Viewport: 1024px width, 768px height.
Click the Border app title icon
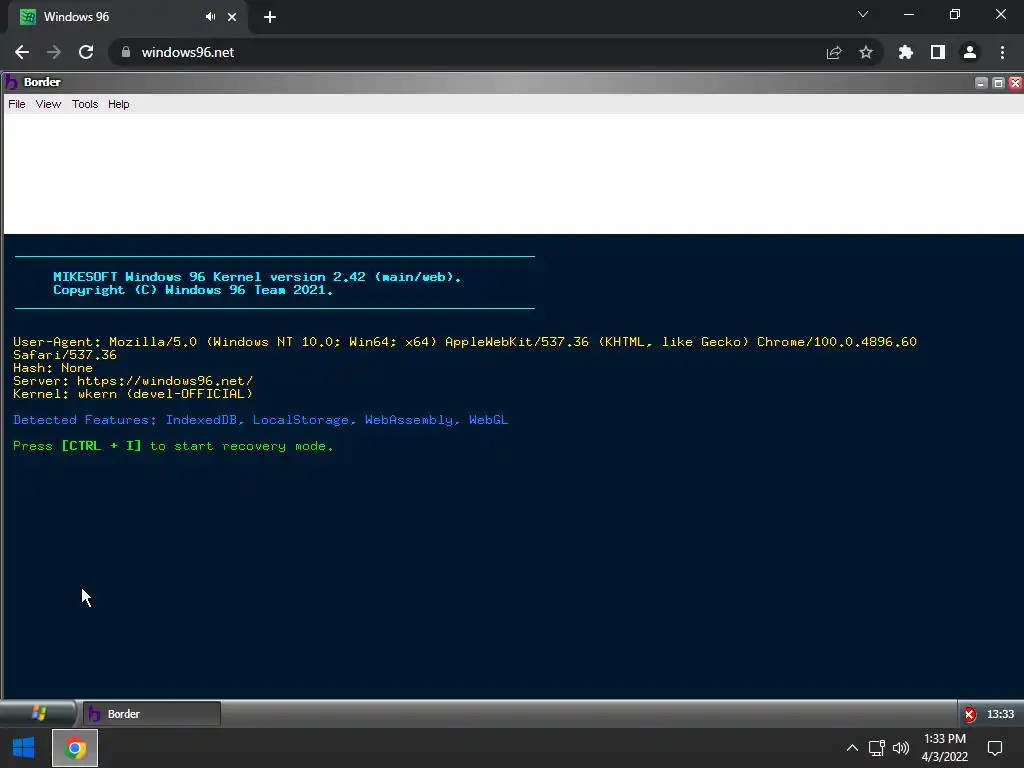tap(11, 82)
